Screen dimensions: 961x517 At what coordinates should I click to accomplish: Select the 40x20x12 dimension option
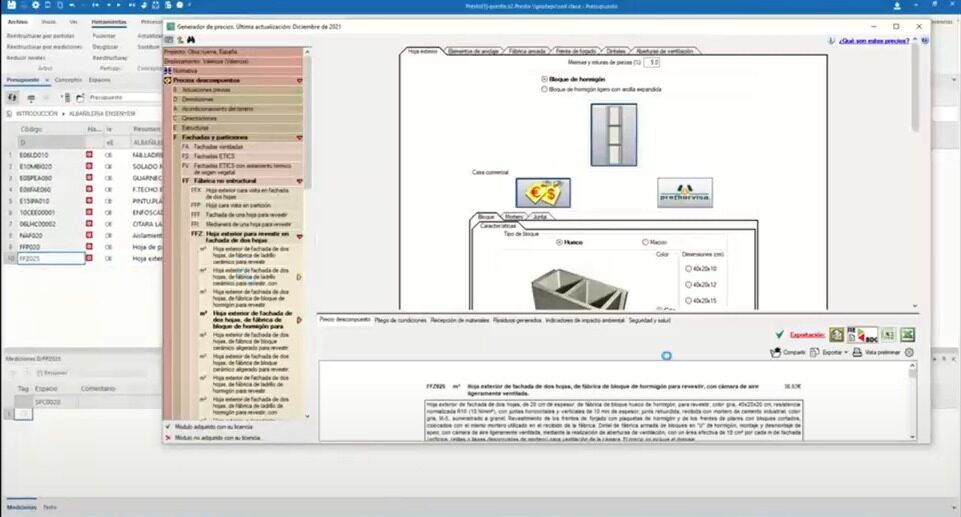[x=688, y=285]
